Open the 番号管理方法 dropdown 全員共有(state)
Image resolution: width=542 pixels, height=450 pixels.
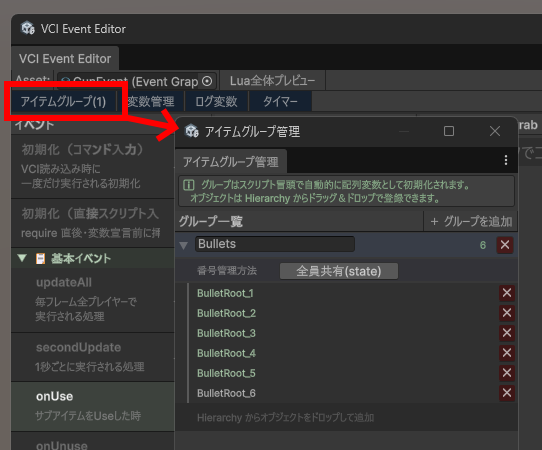click(339, 271)
